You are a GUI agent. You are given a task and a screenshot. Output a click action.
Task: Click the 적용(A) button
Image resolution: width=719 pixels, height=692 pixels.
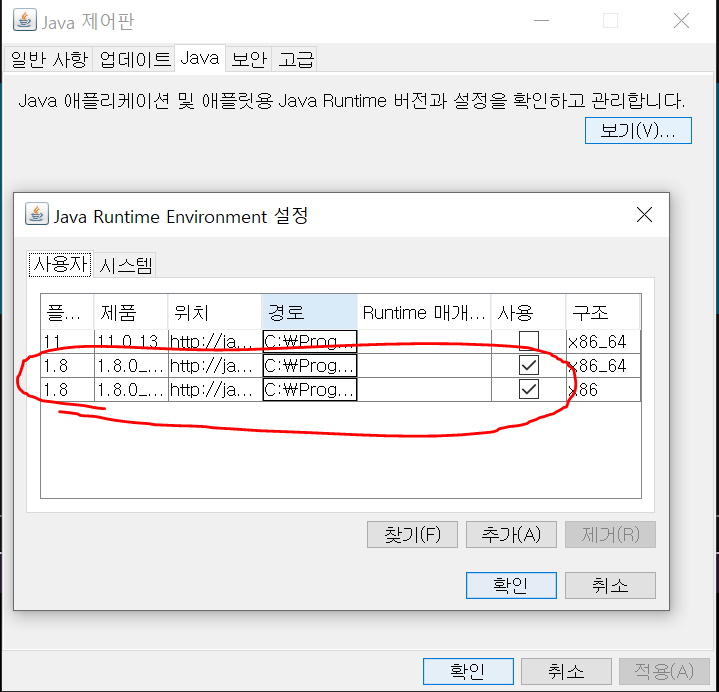pos(664,671)
